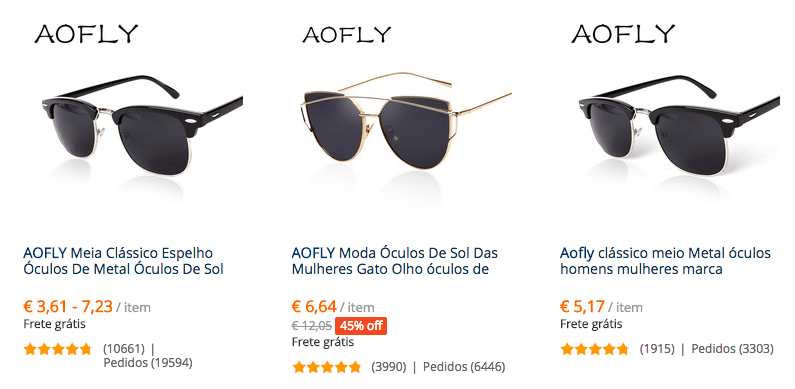The height and width of the screenshot is (389, 795).
Task: View the (10661) reviews count
Action: (x=124, y=349)
